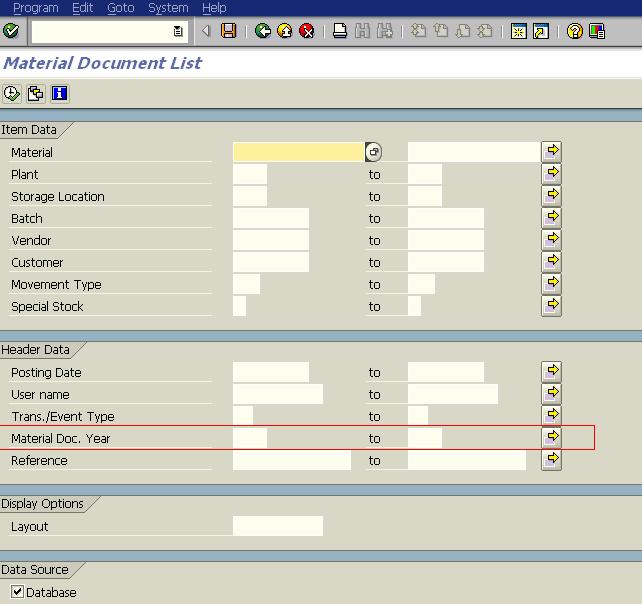The image size is (642, 604).
Task: Click the Execute icon with the clock
Action: 12,94
